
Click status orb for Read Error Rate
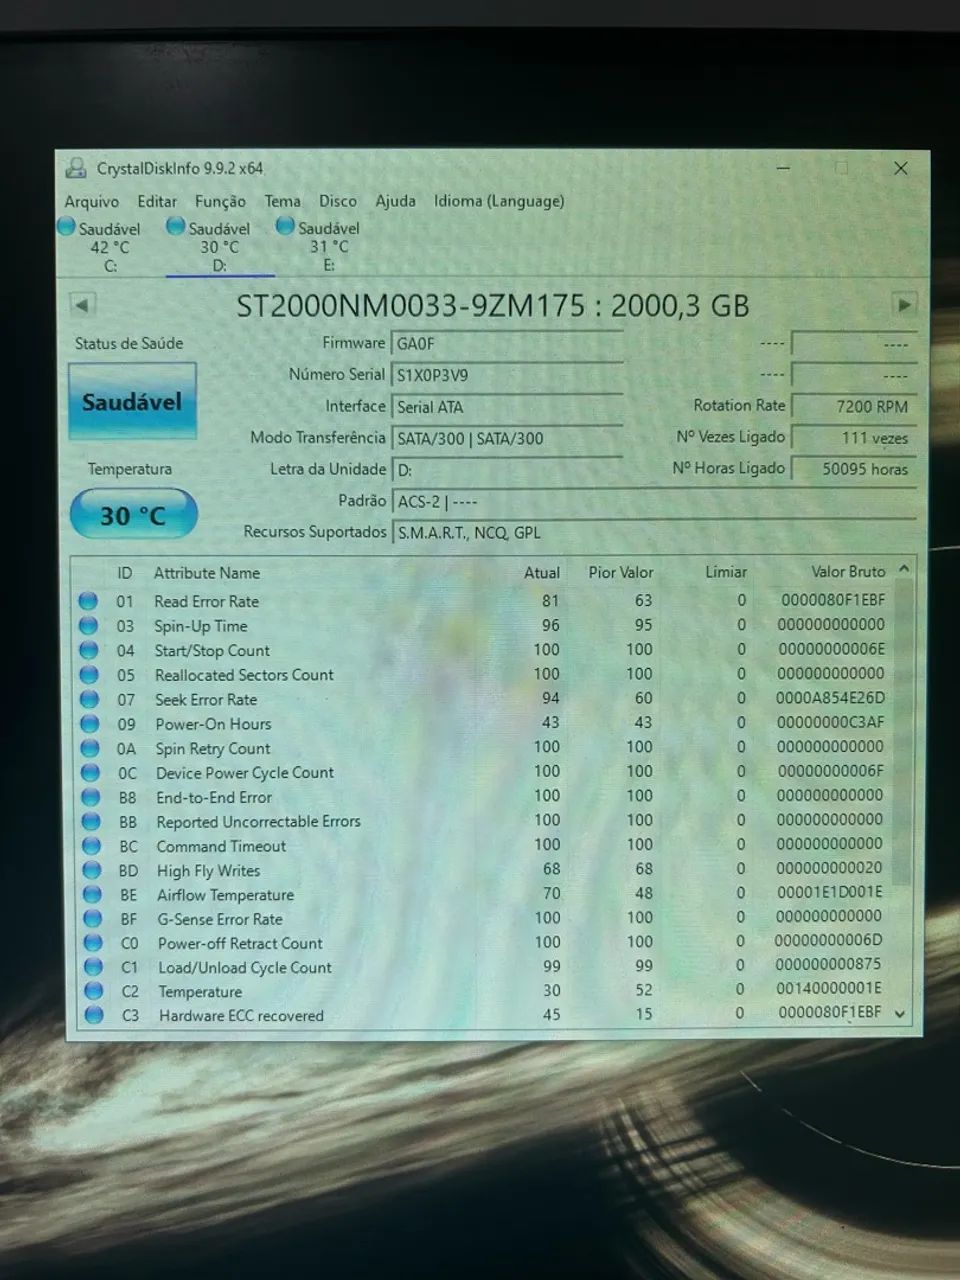tap(88, 601)
